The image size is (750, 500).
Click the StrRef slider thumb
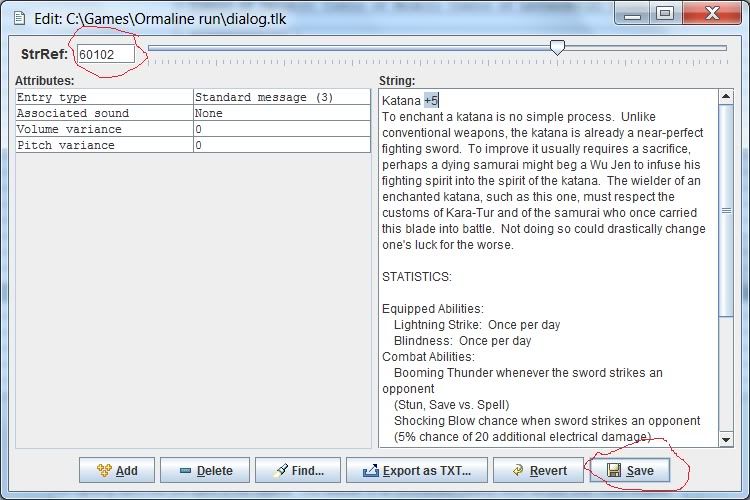click(x=557, y=47)
